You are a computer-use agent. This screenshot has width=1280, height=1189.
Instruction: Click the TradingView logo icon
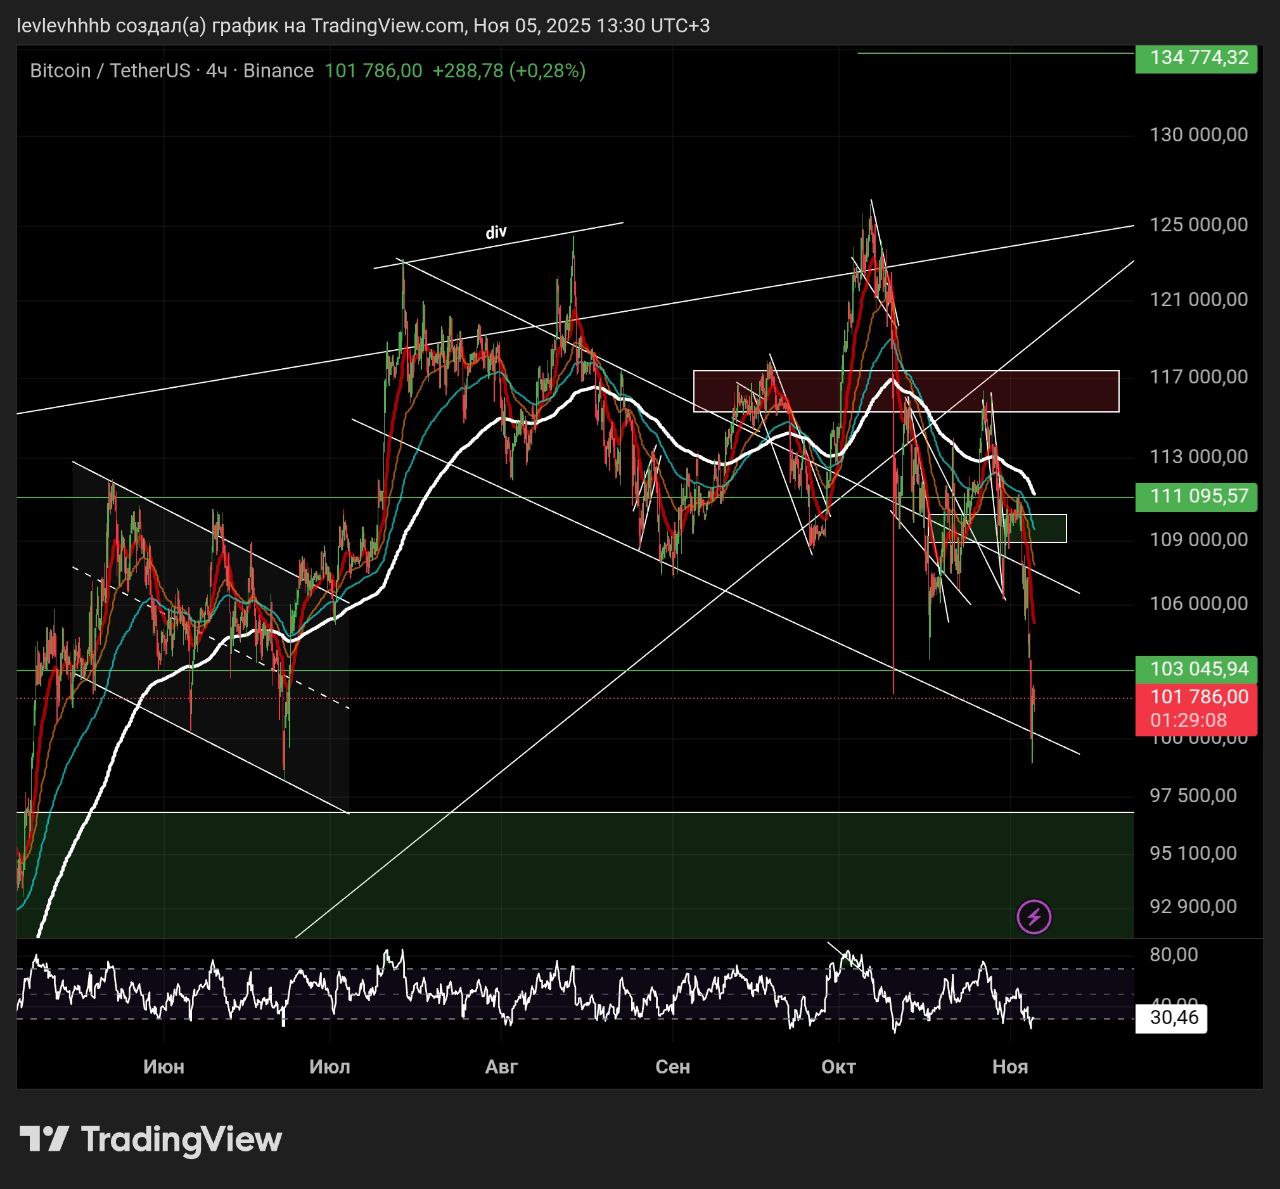coord(44,1139)
